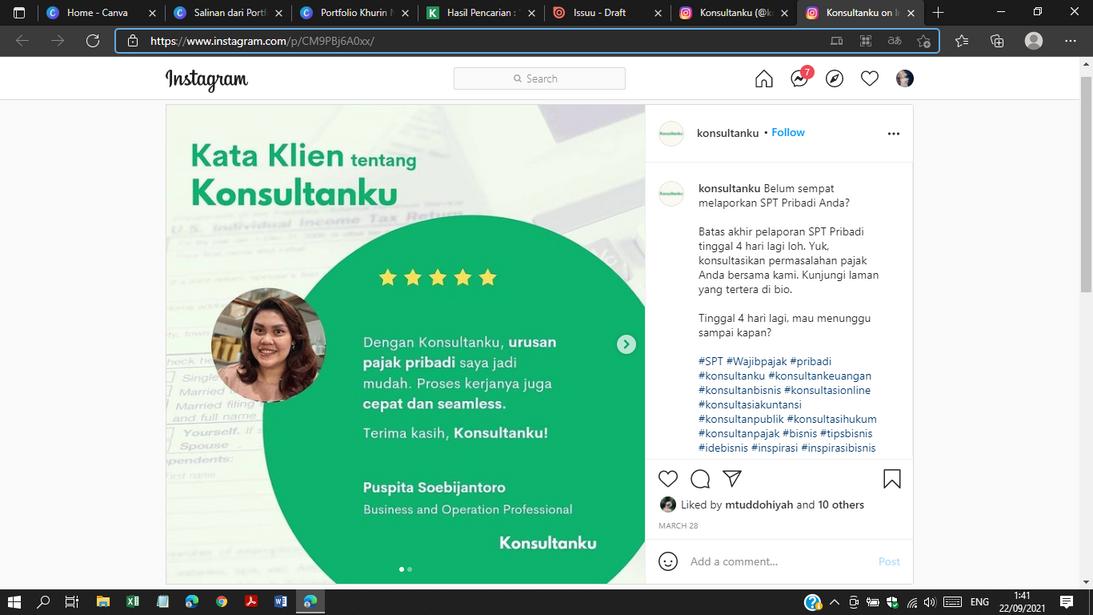This screenshot has width=1093, height=615.
Task: Click Post comment button
Action: coord(889,561)
